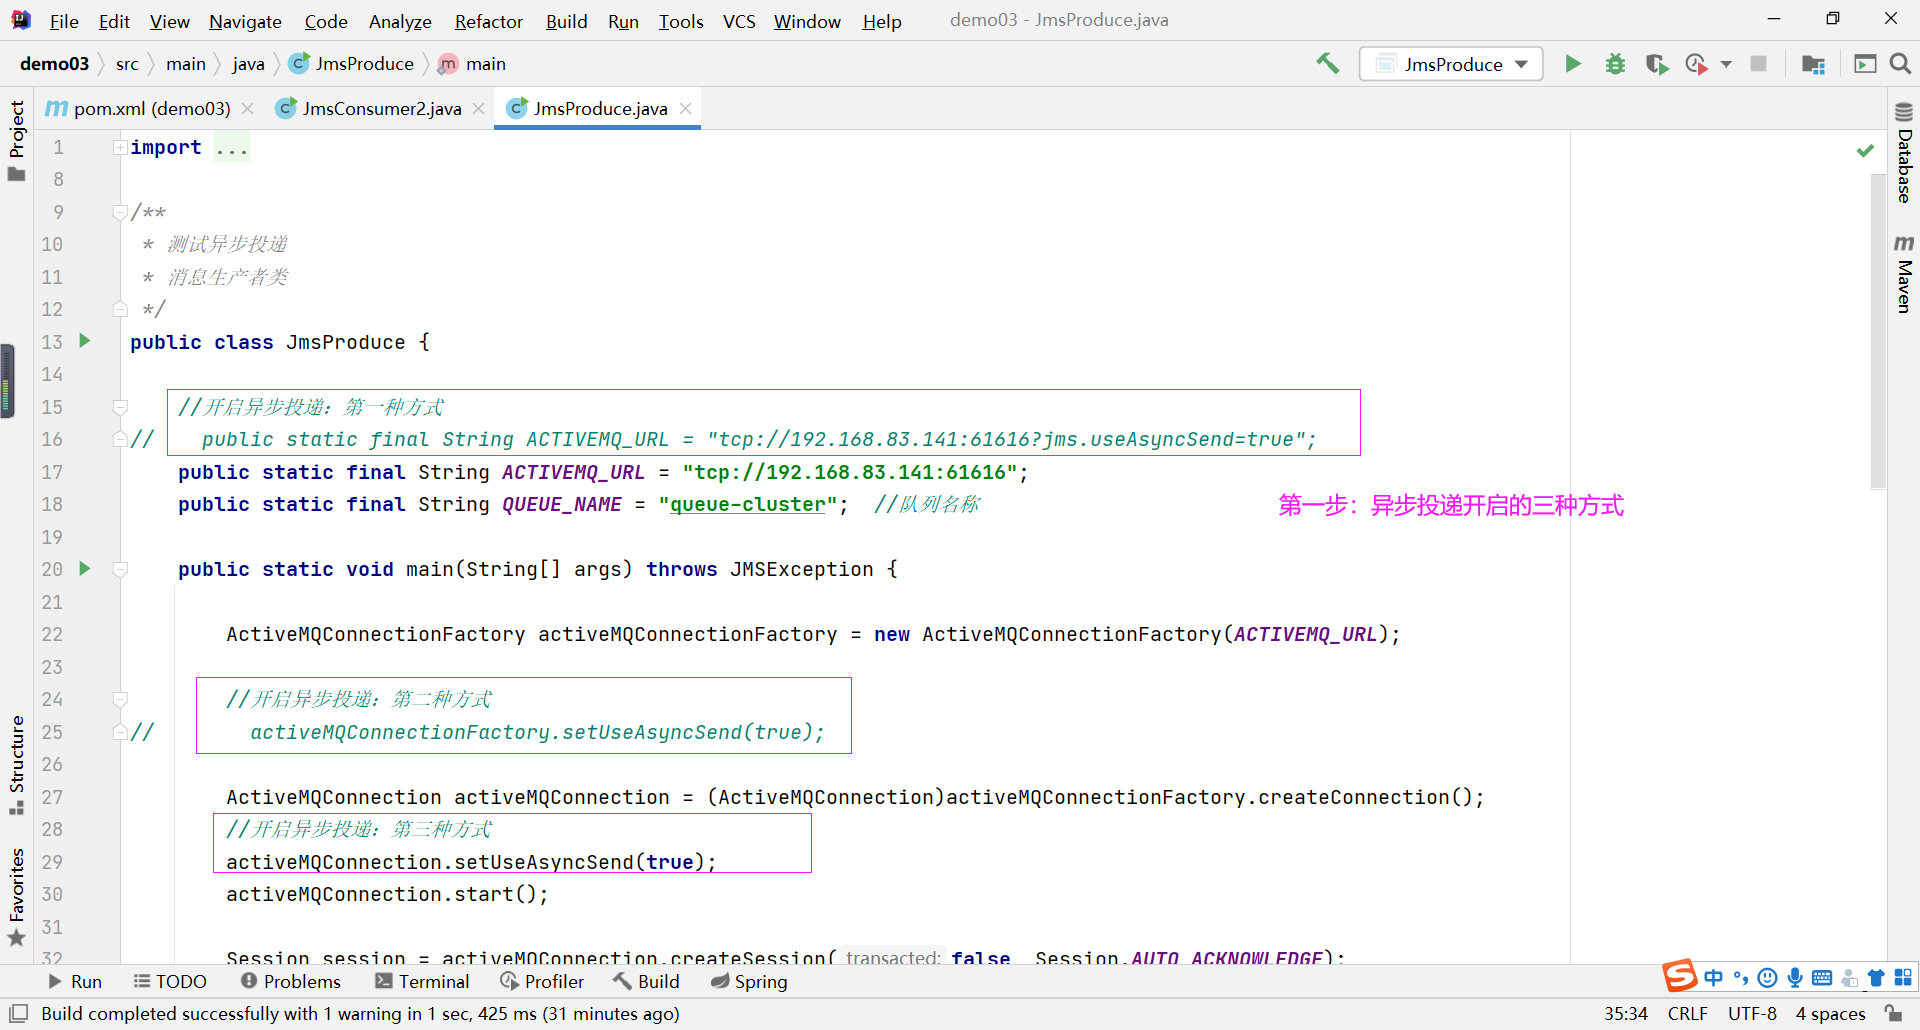This screenshot has height=1030, width=1920.
Task: Open the File menu
Action: click(64, 21)
